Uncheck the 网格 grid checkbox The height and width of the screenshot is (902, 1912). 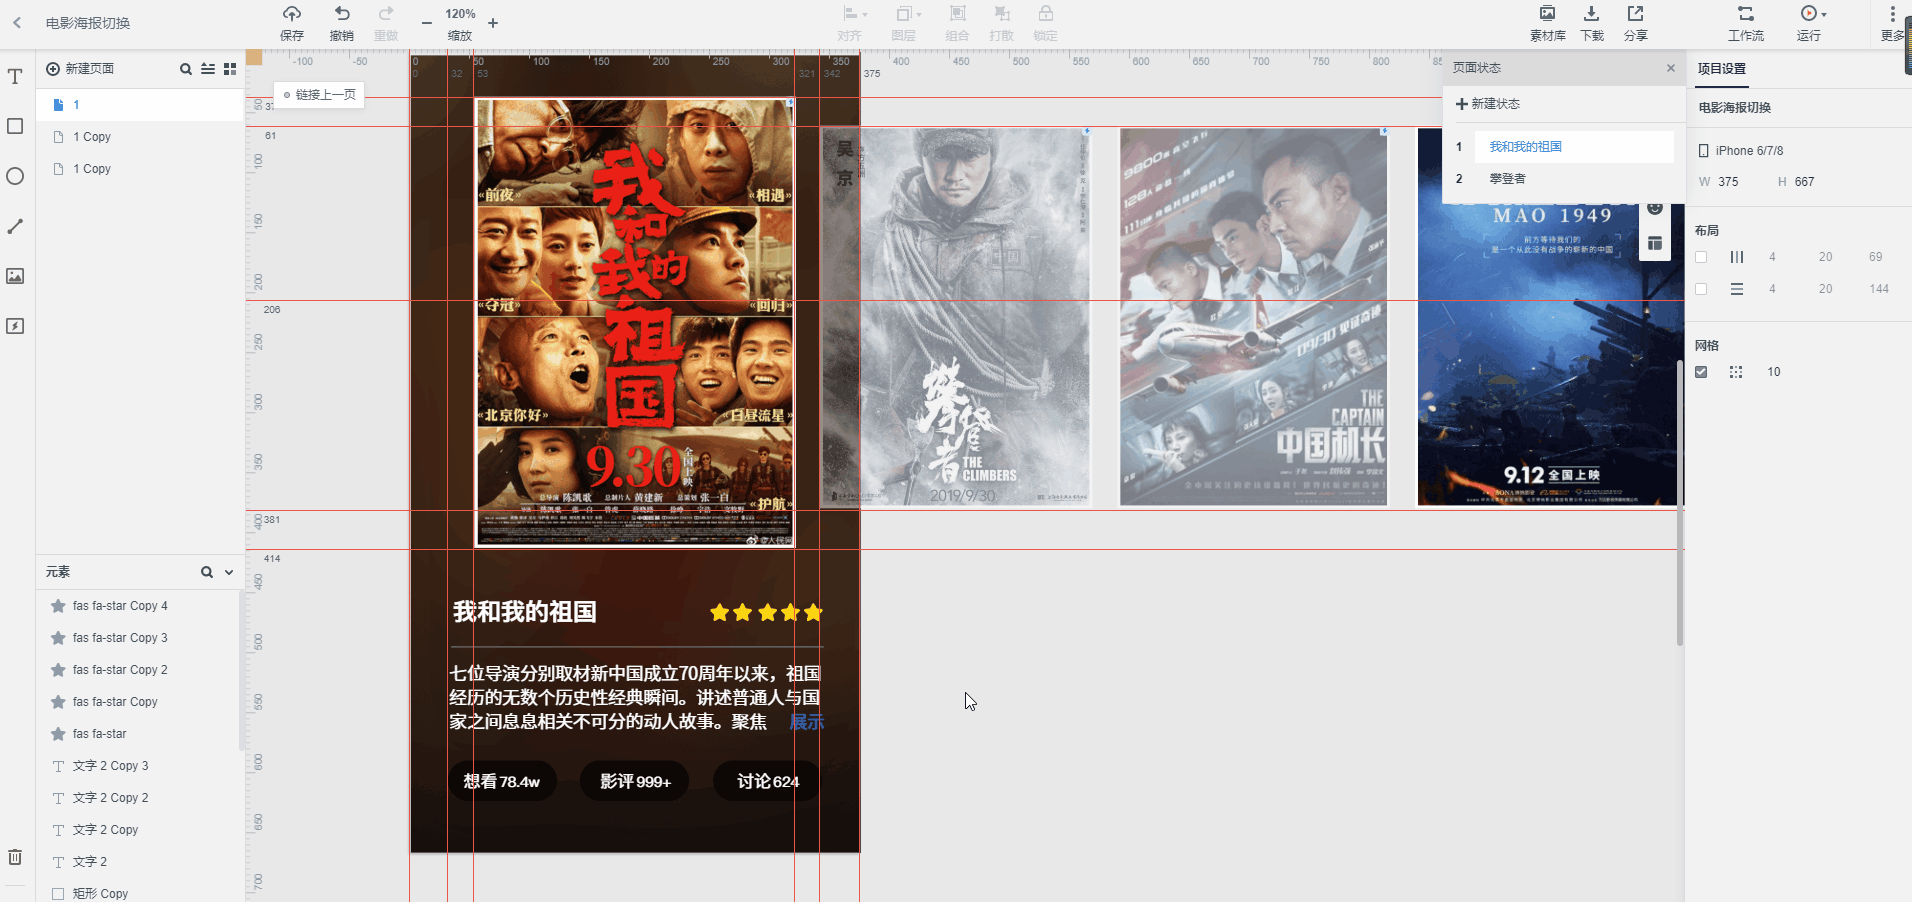click(x=1701, y=372)
